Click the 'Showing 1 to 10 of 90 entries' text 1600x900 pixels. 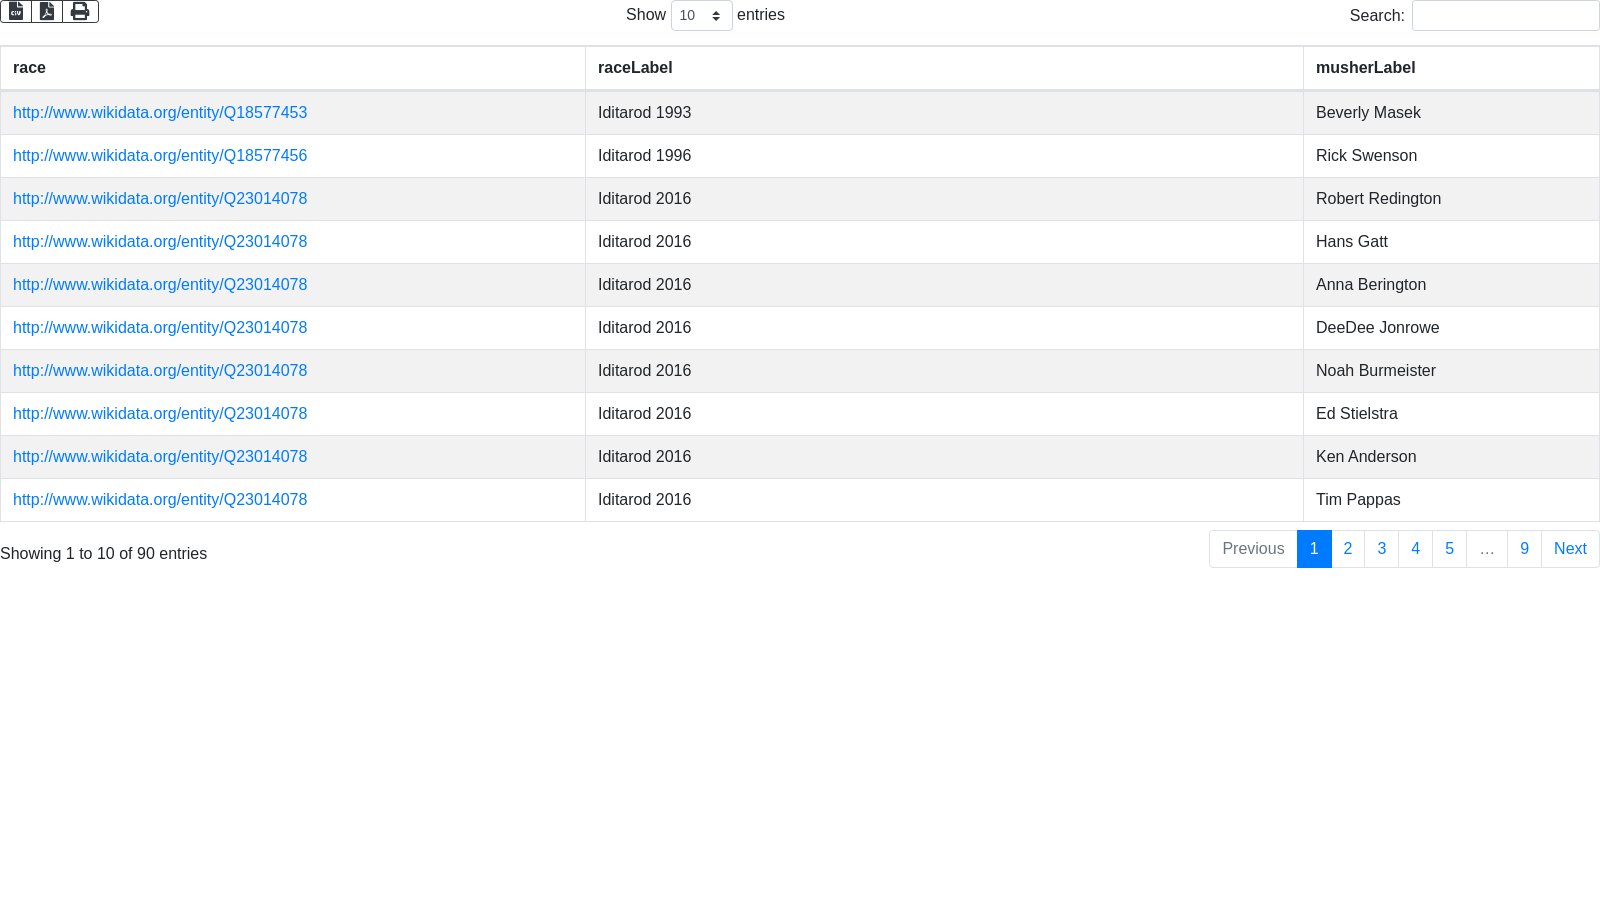pos(104,554)
